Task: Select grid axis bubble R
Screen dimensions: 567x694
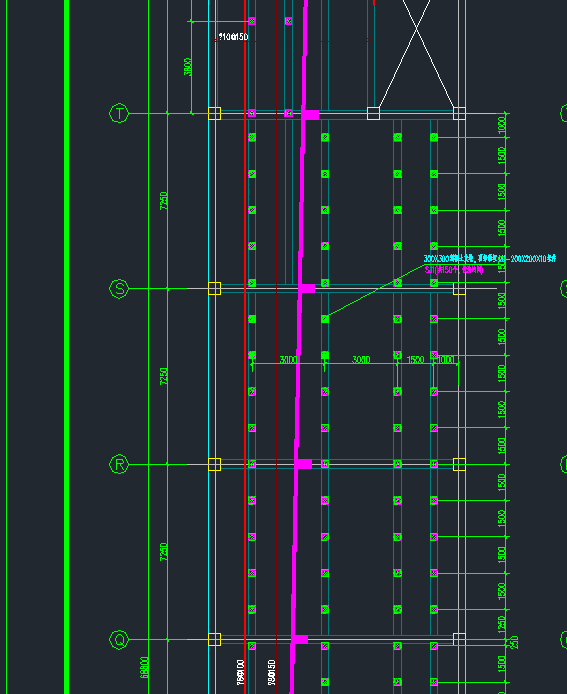Action: (119, 464)
